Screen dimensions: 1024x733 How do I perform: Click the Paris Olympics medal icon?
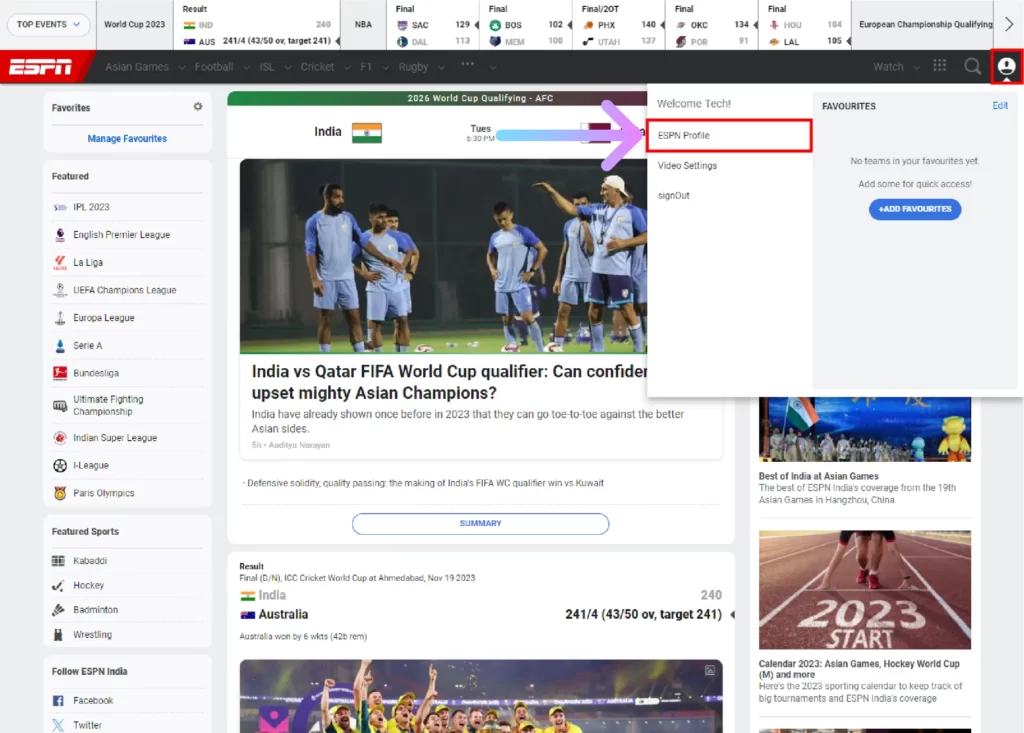(x=60, y=493)
